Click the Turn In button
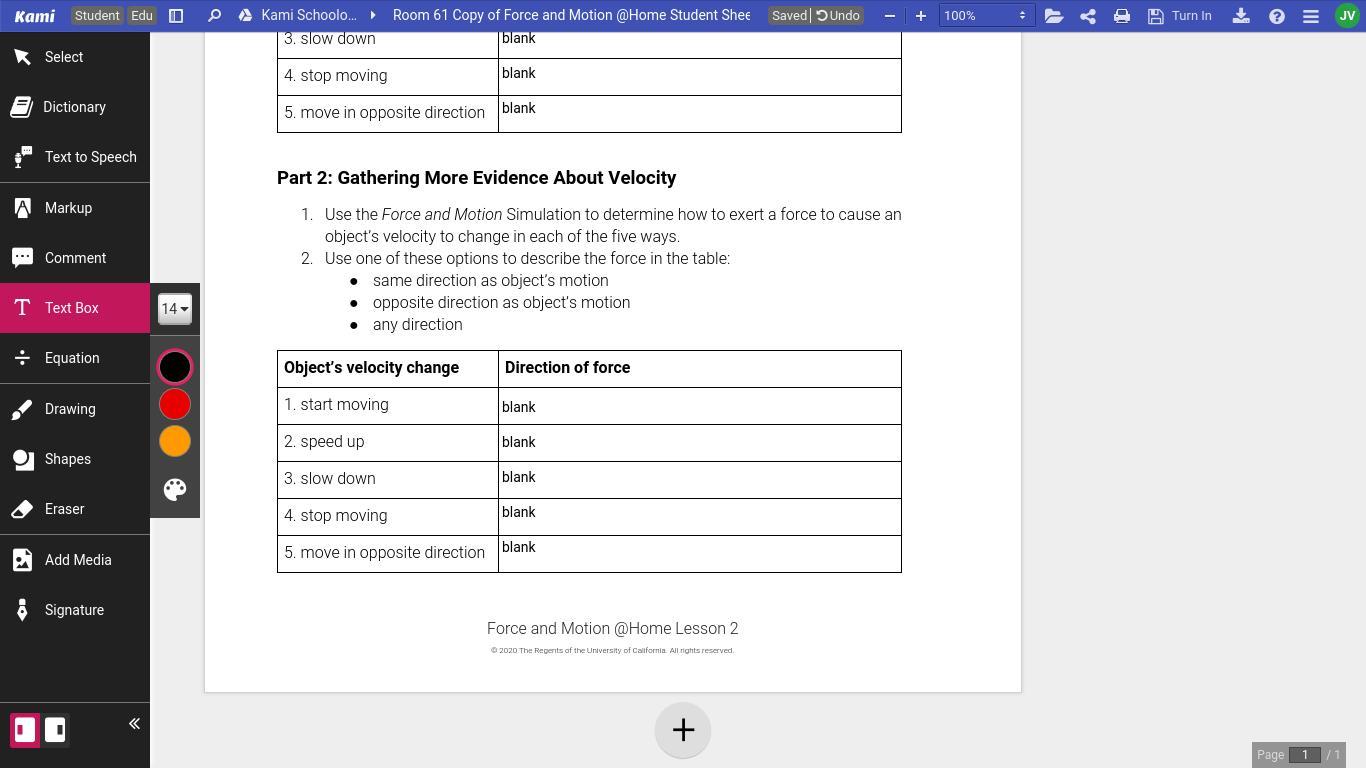The height and width of the screenshot is (768, 1366). [x=1180, y=16]
